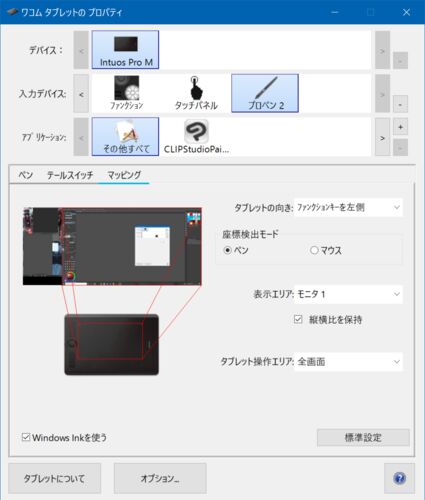Select the タッチパネル touch icon
425x500 pixels.
click(x=196, y=93)
